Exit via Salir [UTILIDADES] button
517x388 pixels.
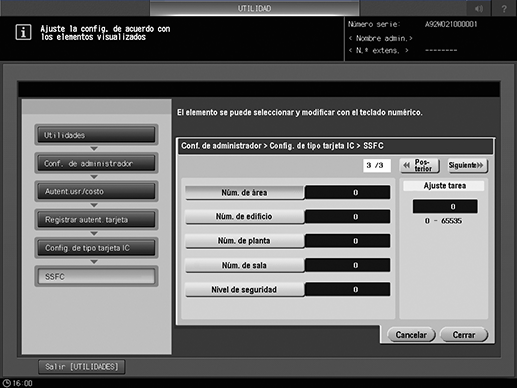pyautogui.click(x=82, y=367)
